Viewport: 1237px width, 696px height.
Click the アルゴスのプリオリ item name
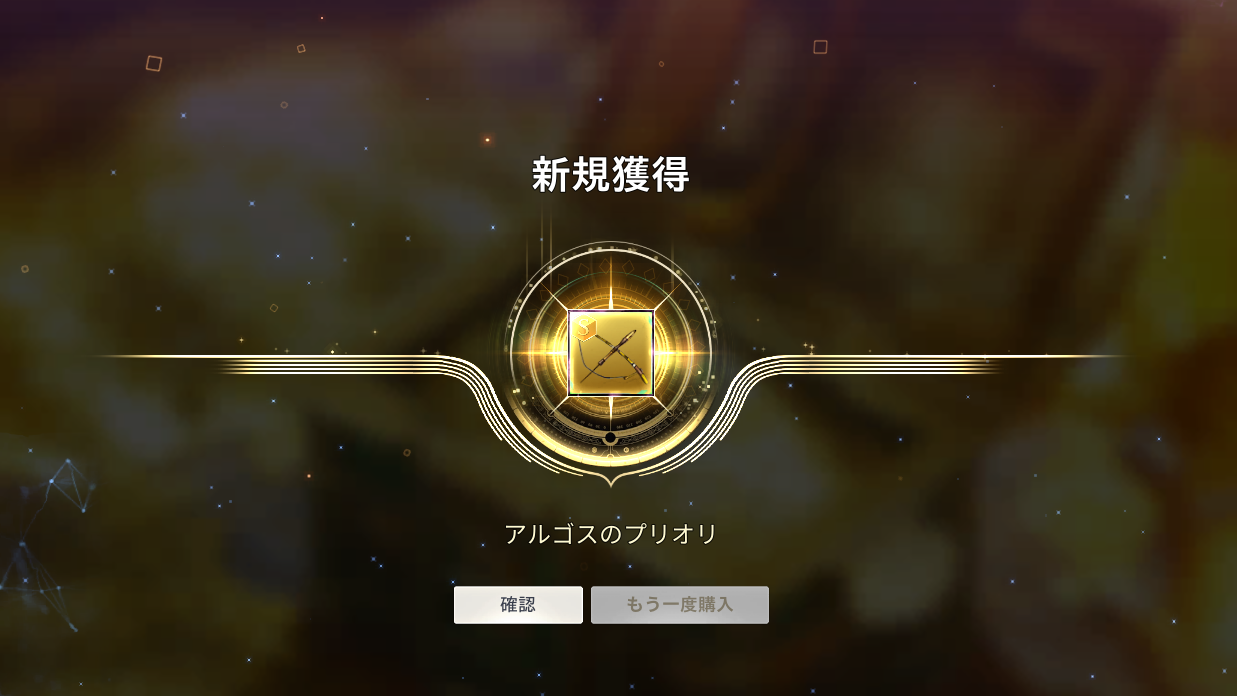[x=611, y=534]
